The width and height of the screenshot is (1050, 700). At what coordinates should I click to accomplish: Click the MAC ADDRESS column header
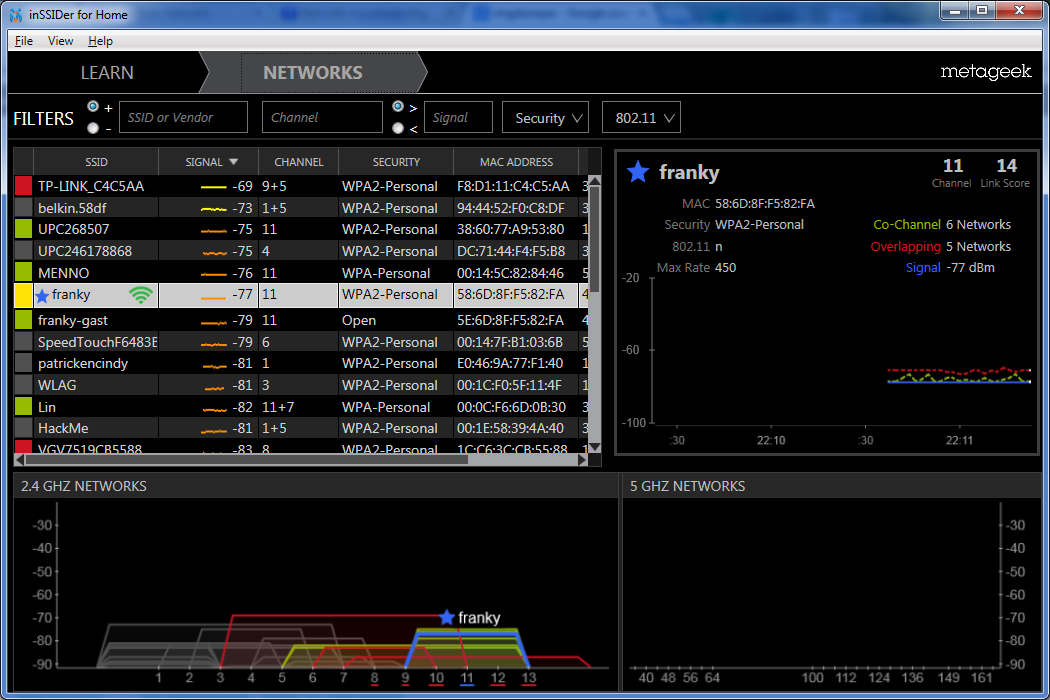[516, 162]
